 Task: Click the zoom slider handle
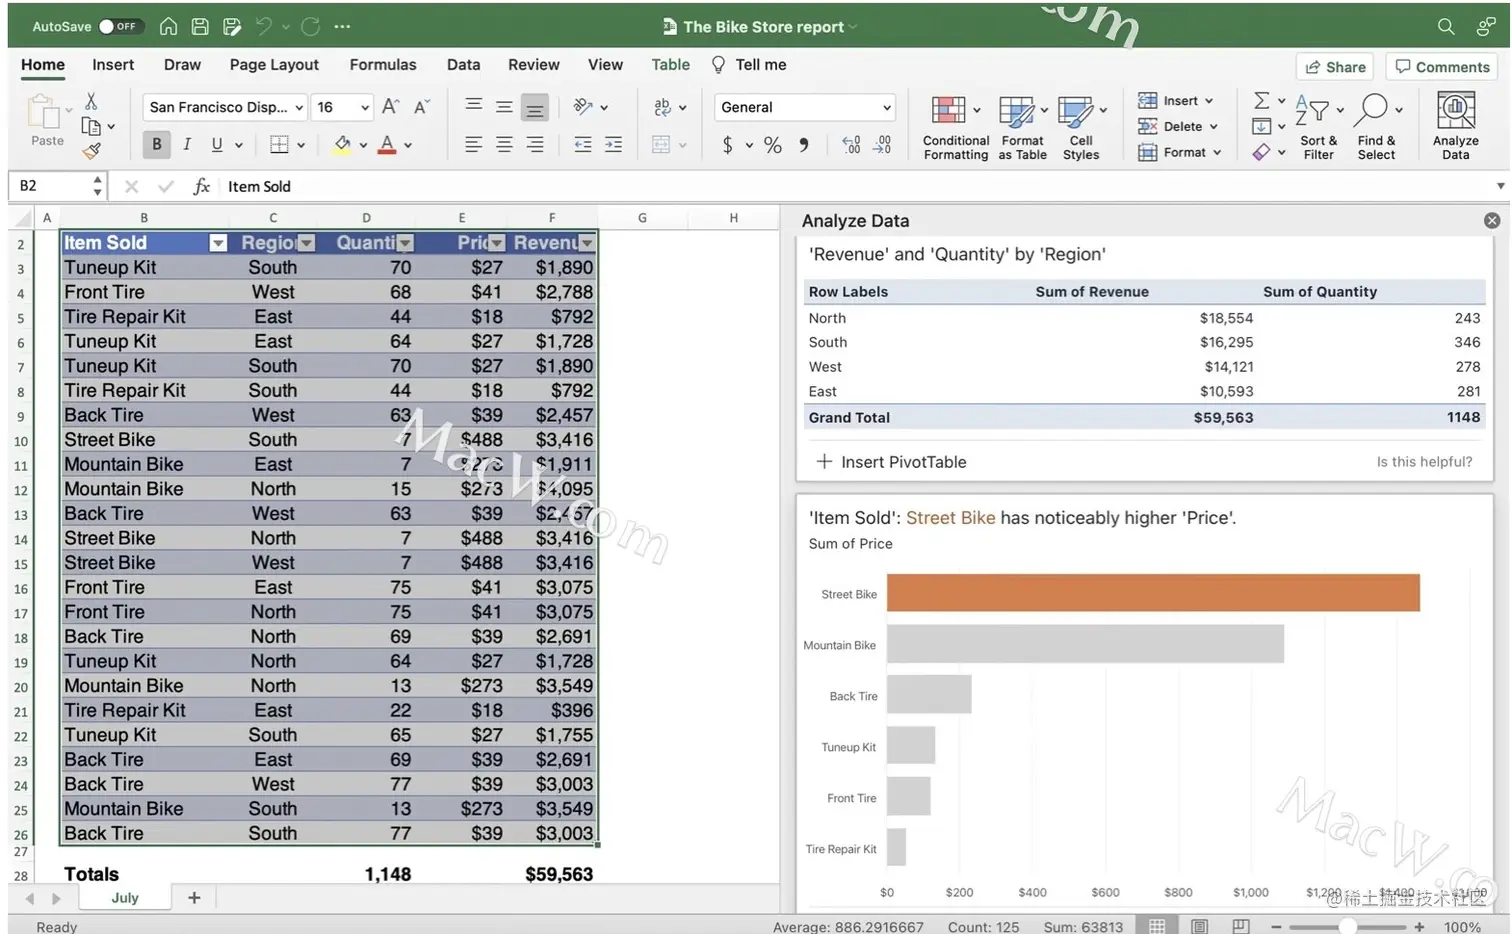pyautogui.click(x=1348, y=926)
